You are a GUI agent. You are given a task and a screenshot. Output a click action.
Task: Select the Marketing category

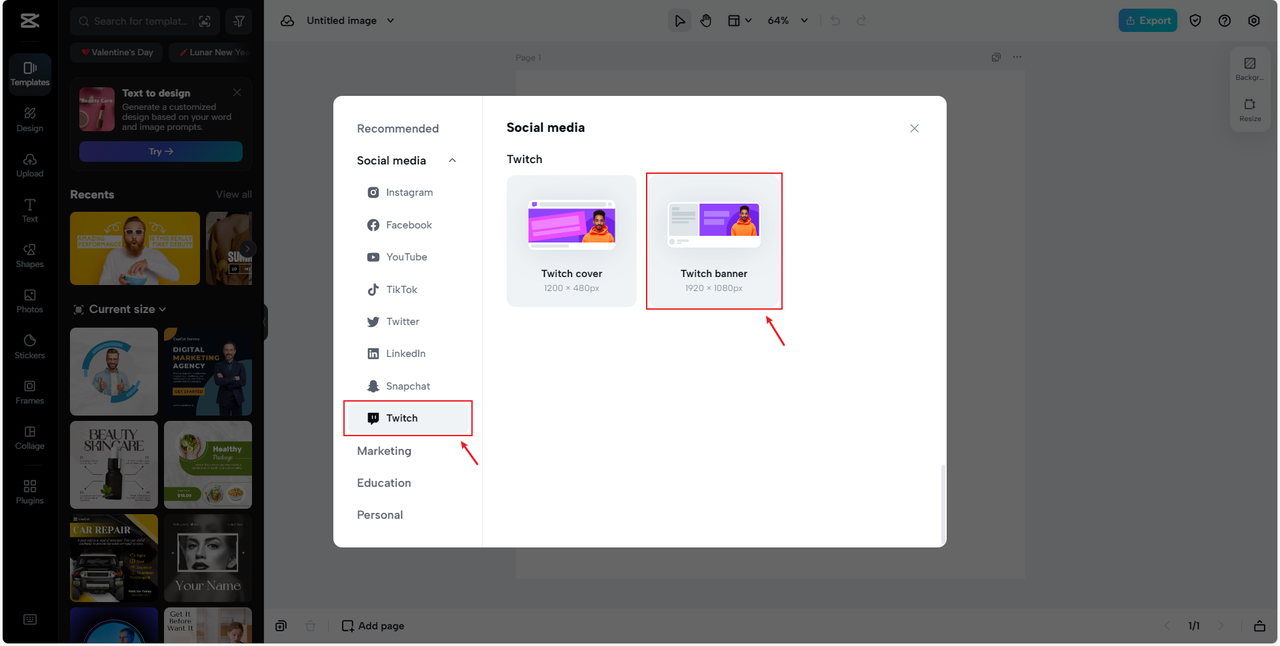(384, 451)
